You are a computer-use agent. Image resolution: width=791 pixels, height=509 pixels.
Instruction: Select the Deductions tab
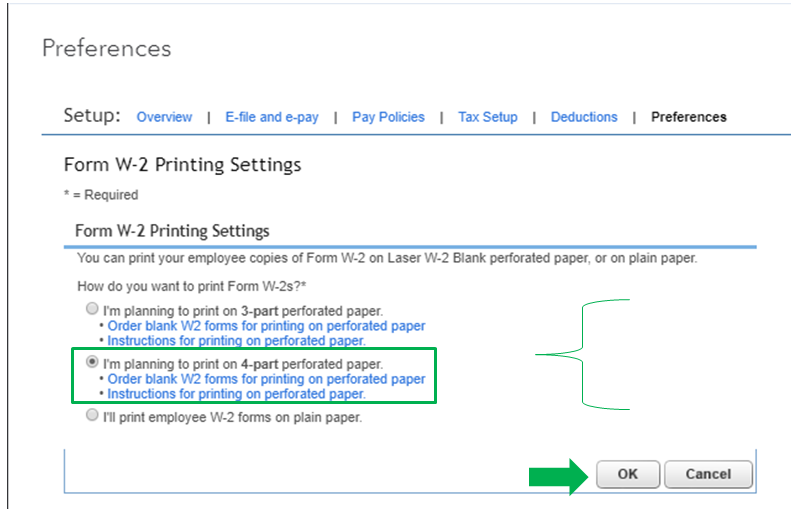point(584,117)
